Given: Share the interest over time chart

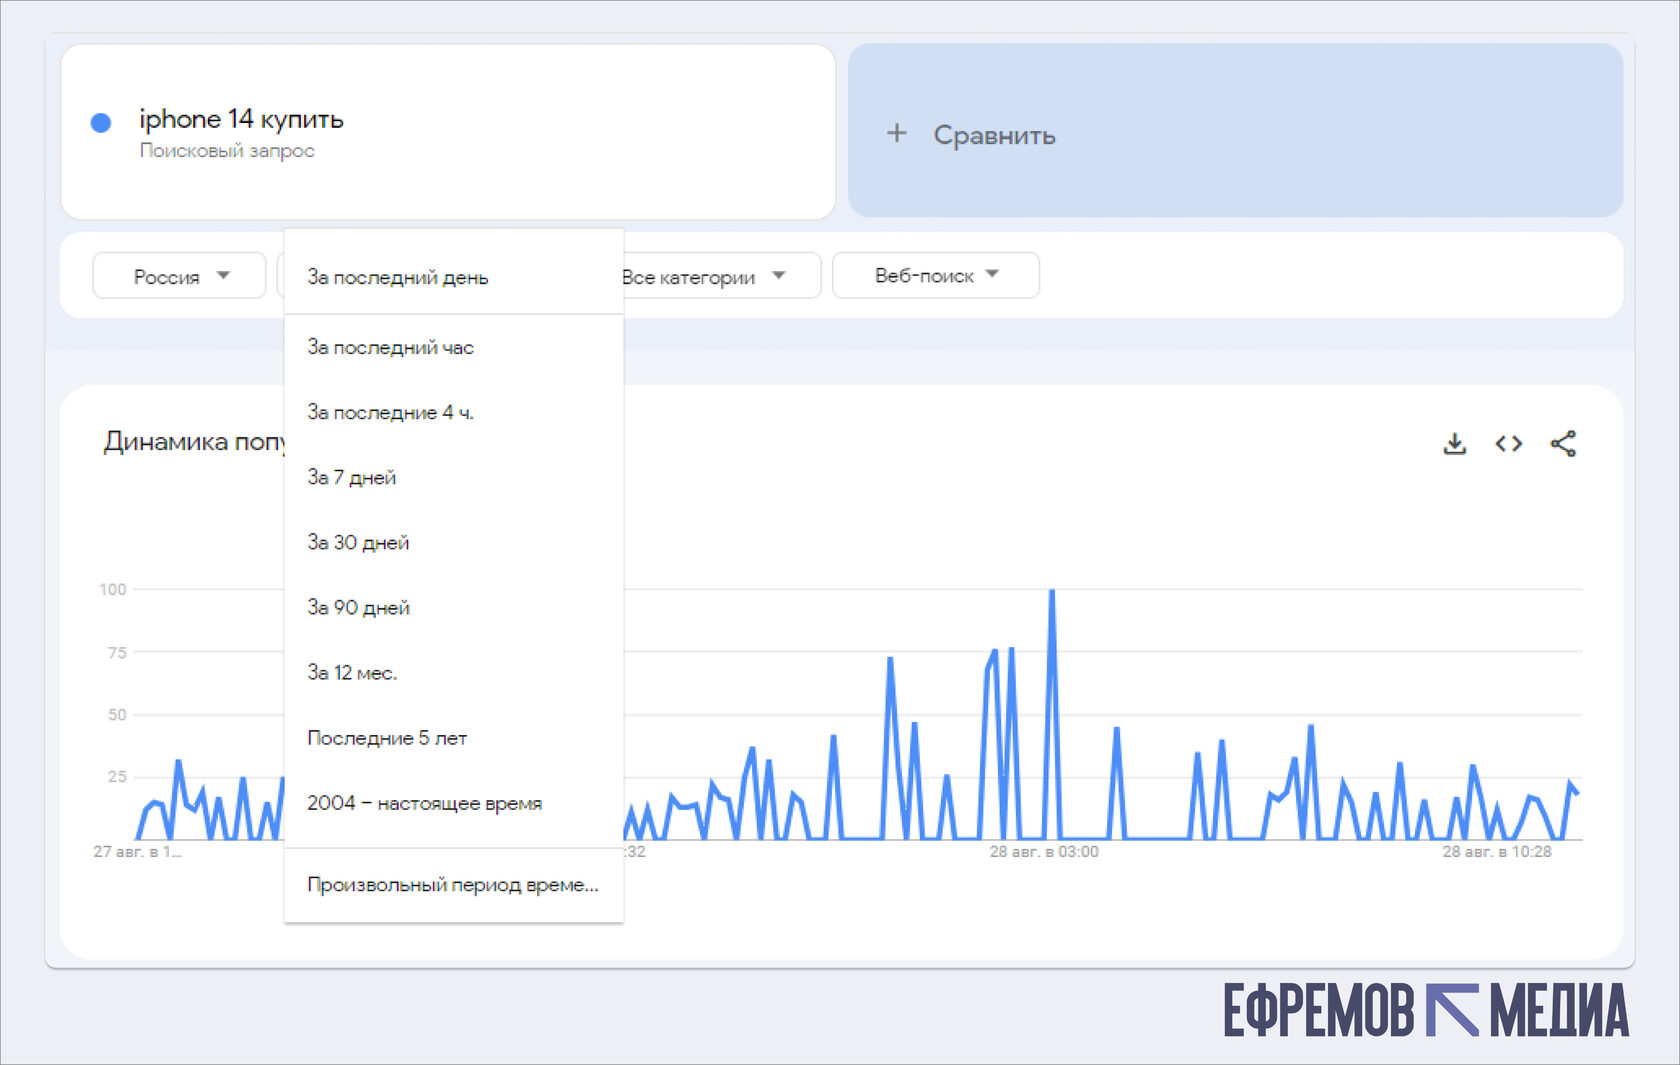Looking at the screenshot, I should (1563, 444).
